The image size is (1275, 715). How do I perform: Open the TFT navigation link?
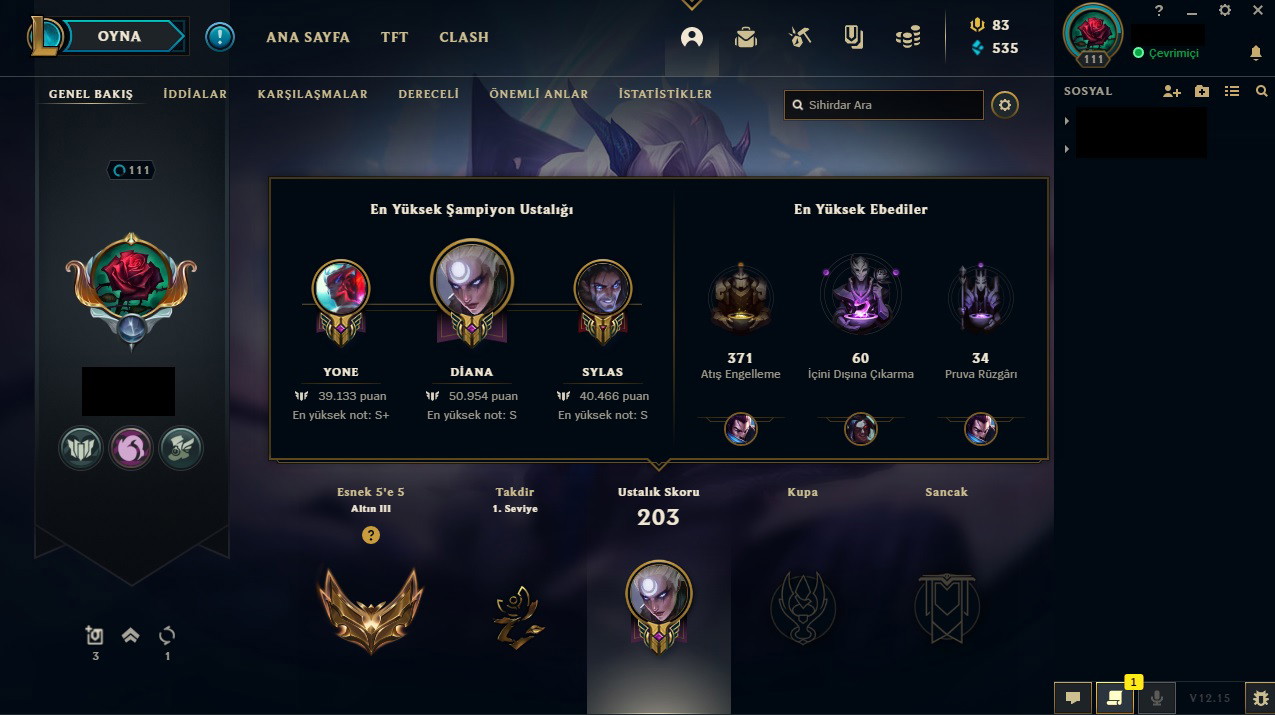point(394,37)
